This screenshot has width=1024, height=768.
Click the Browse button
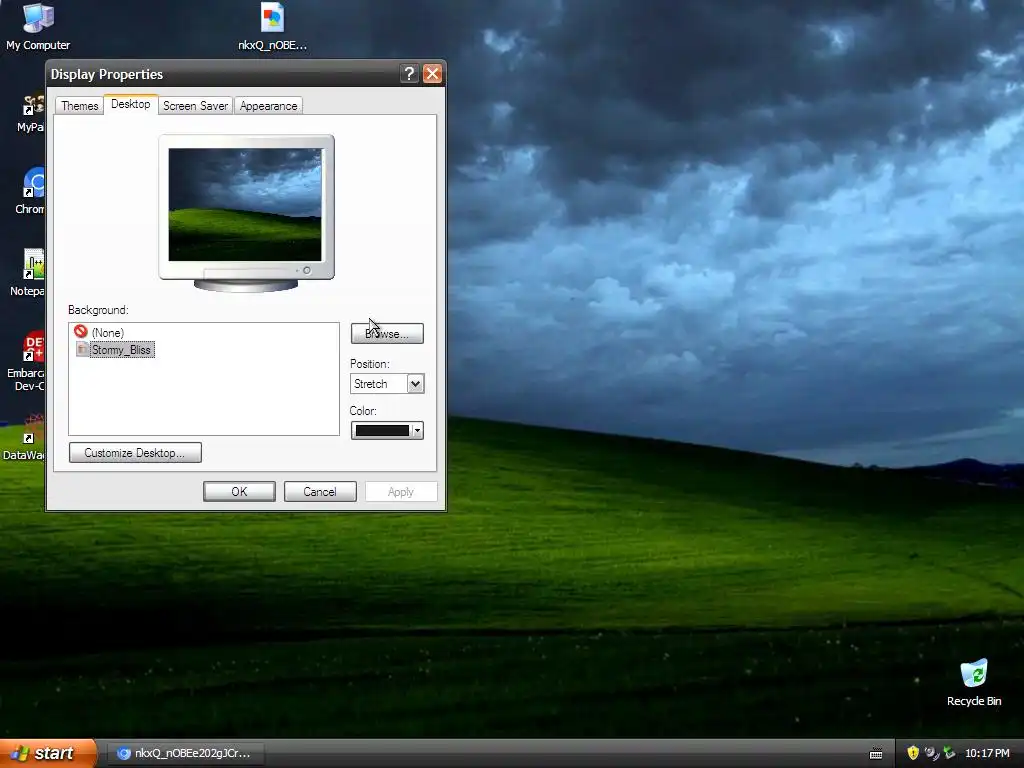pos(387,334)
